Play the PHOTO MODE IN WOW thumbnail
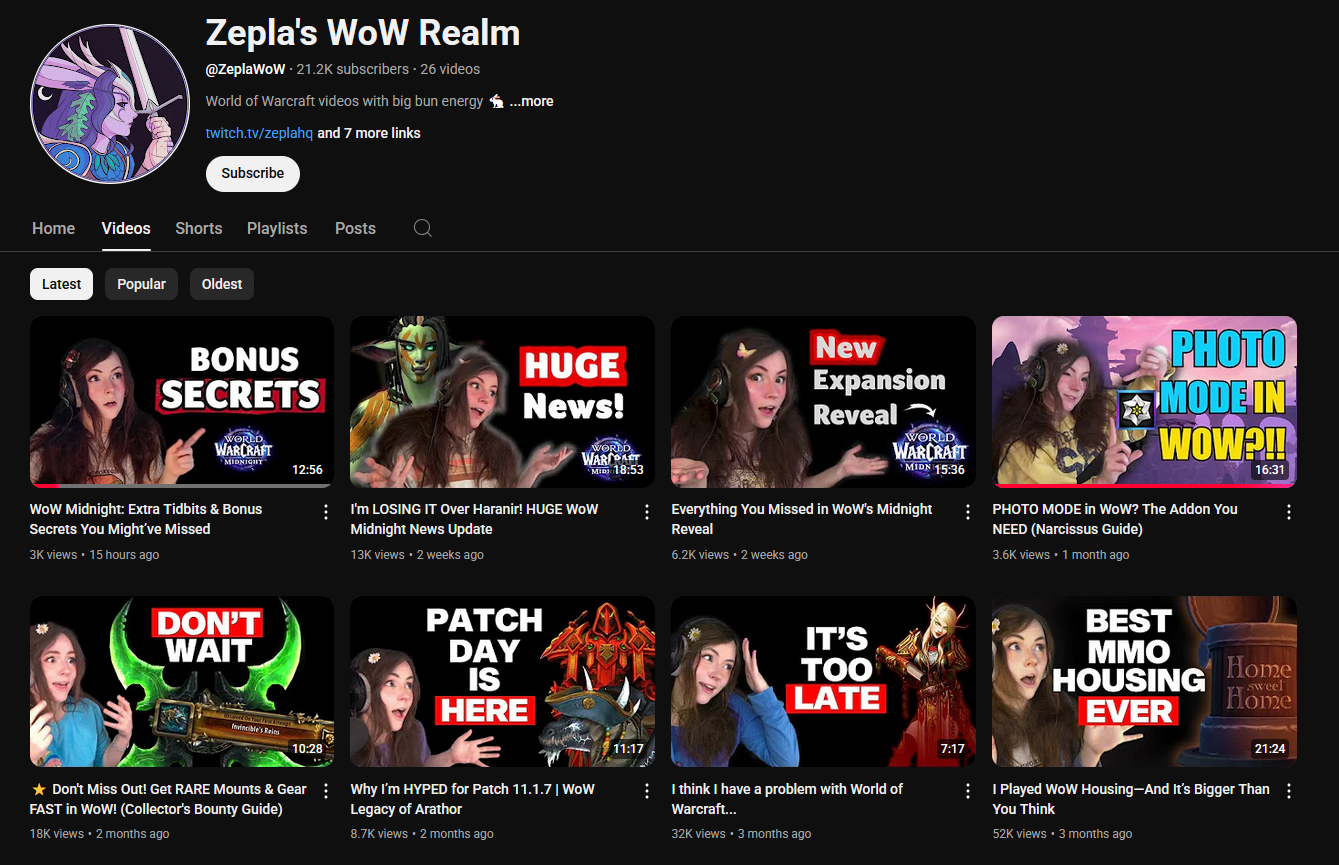 coord(1144,402)
